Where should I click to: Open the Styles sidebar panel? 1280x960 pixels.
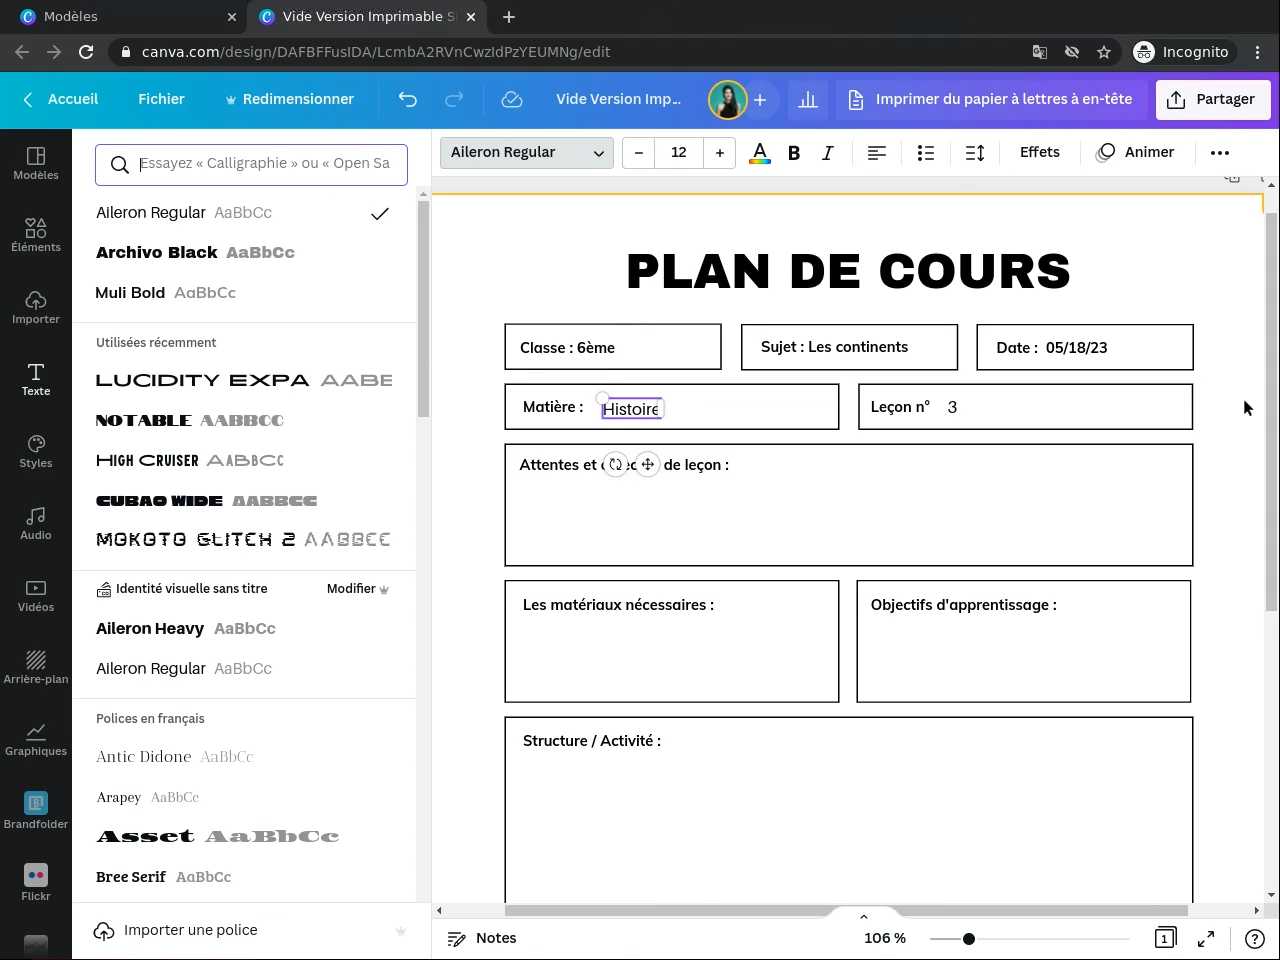36,452
